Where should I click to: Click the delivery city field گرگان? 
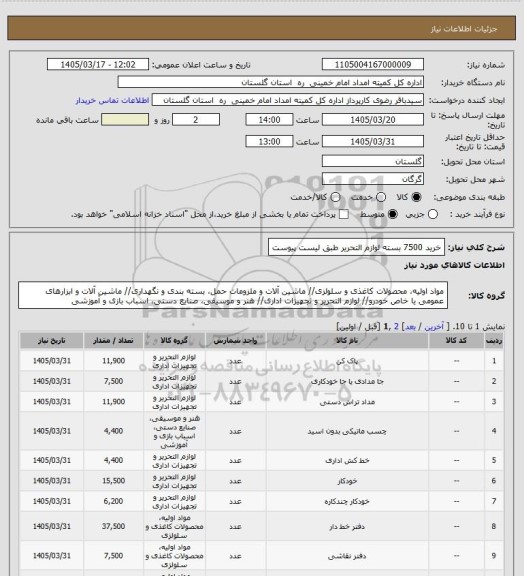pos(373,179)
